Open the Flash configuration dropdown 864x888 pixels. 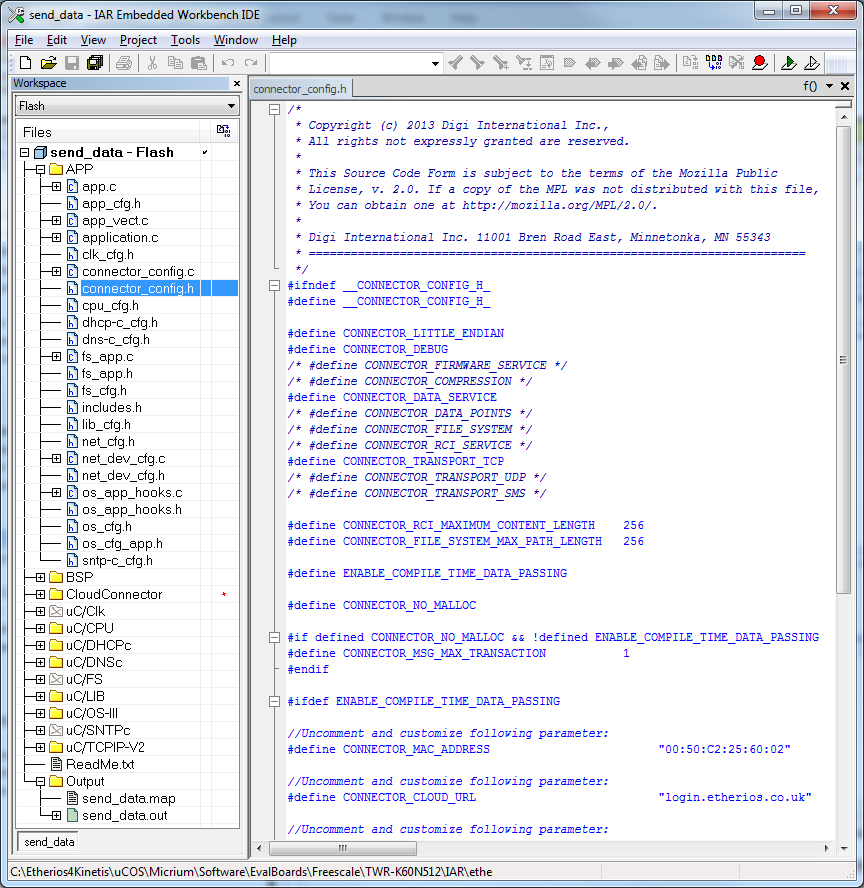[231, 106]
